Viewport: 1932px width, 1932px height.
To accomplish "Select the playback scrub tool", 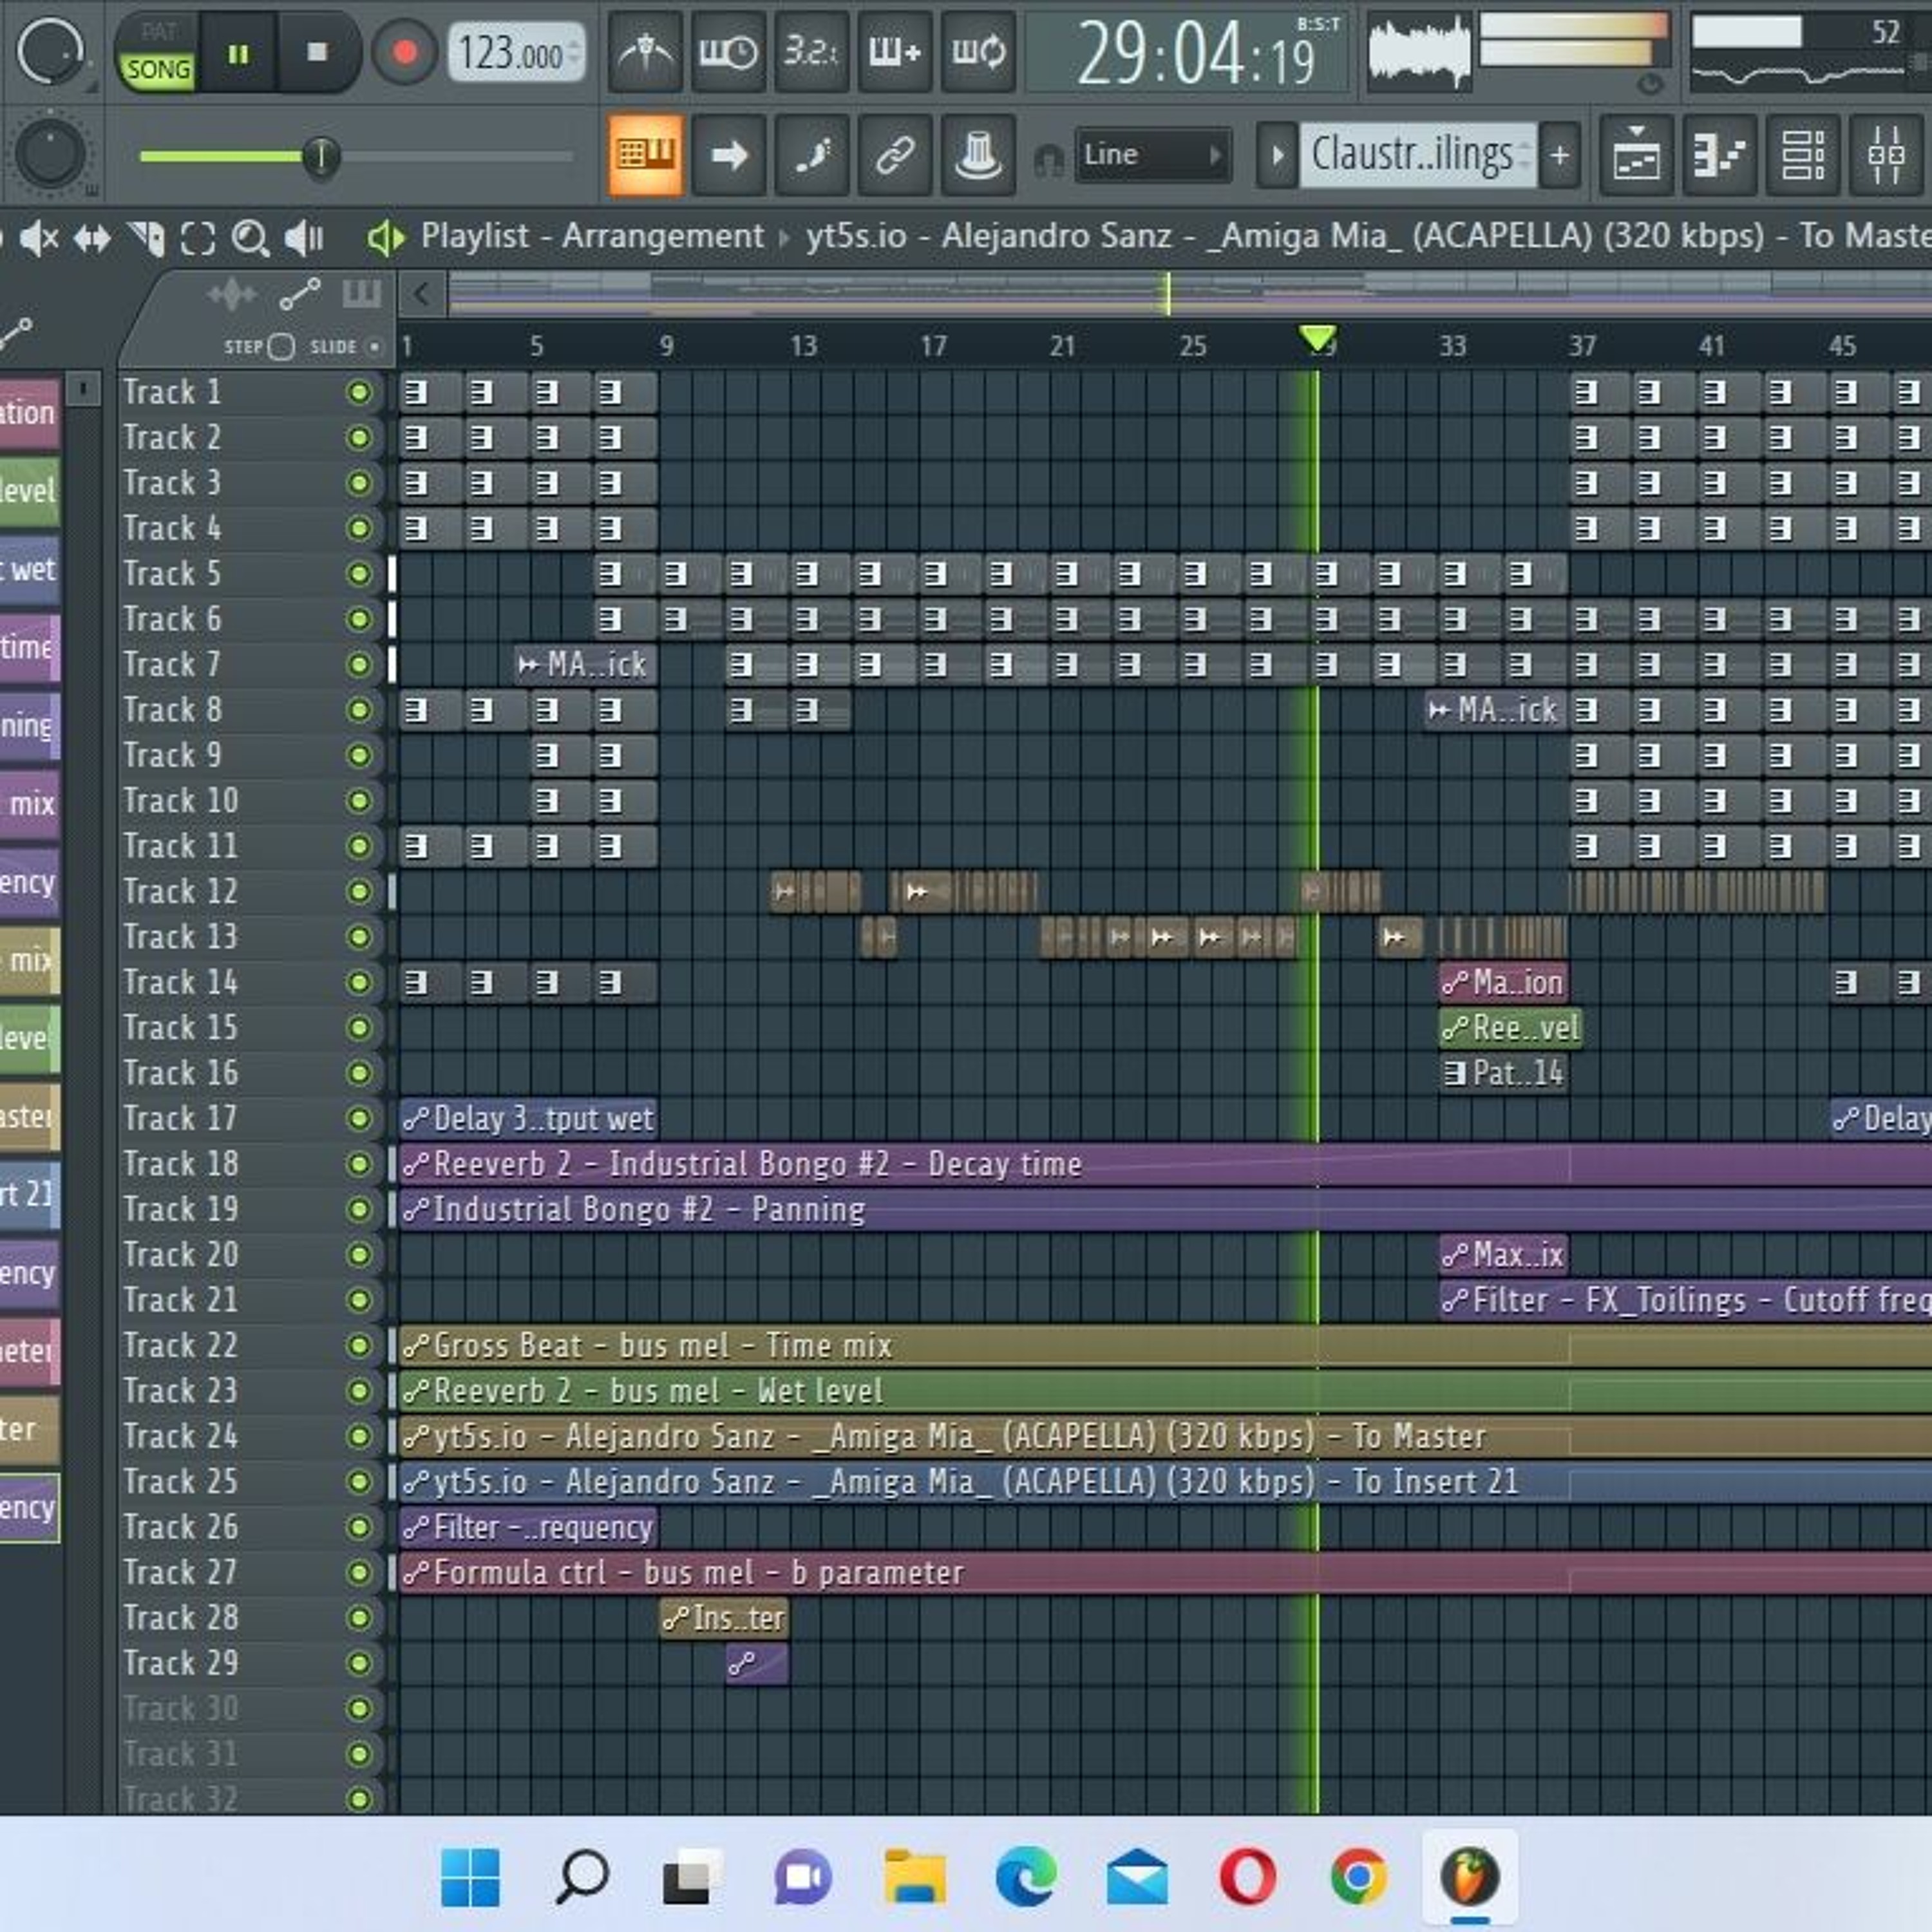I will pos(304,238).
